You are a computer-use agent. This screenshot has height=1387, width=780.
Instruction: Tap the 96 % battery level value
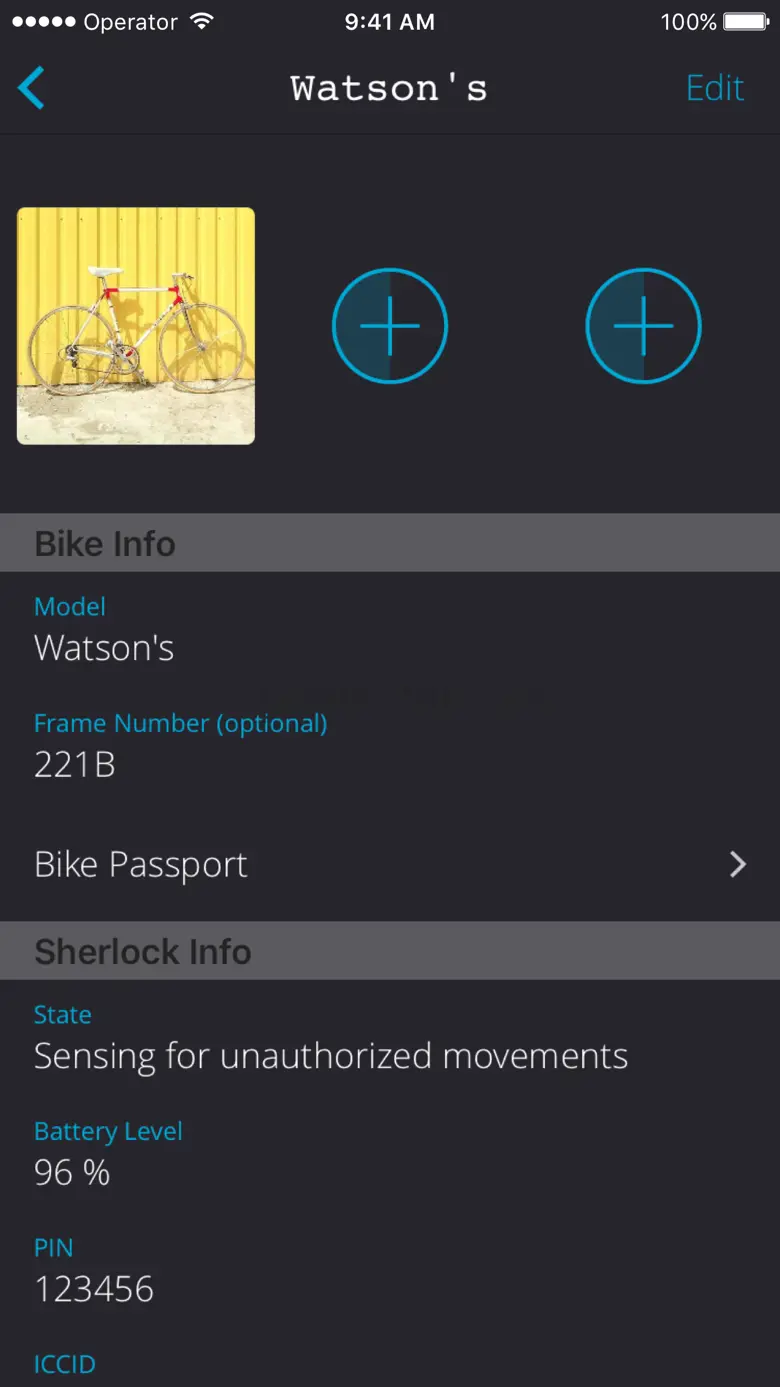[72, 1172]
